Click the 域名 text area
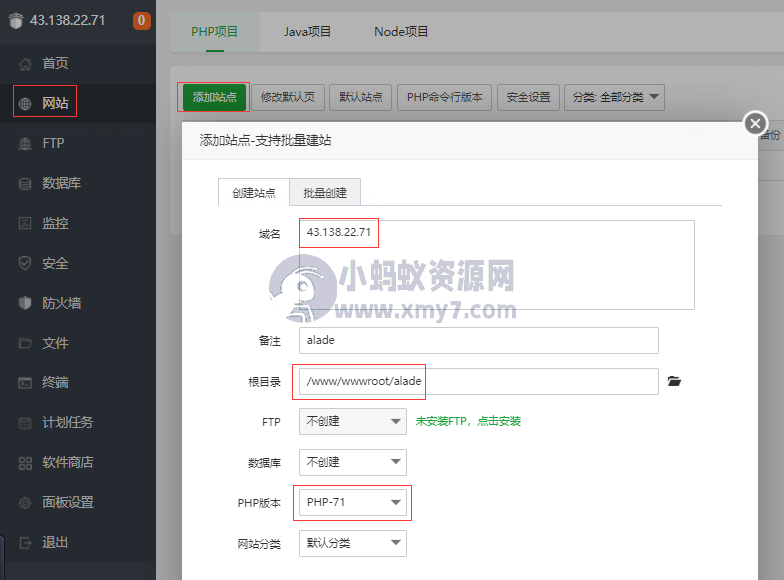The width and height of the screenshot is (784, 580). (497, 265)
